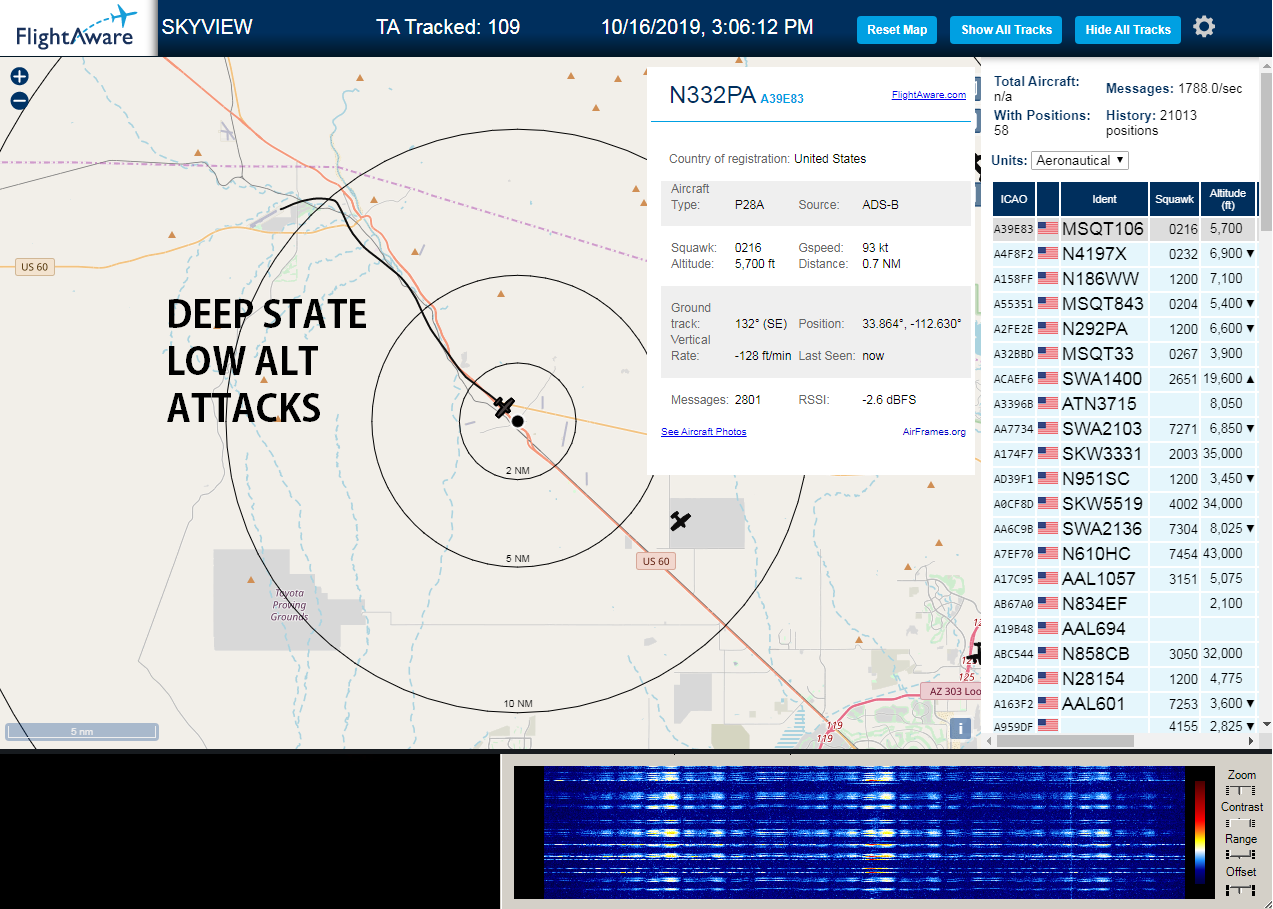
Task: Select the N4197X row ident
Action: pyautogui.click(x=1094, y=254)
